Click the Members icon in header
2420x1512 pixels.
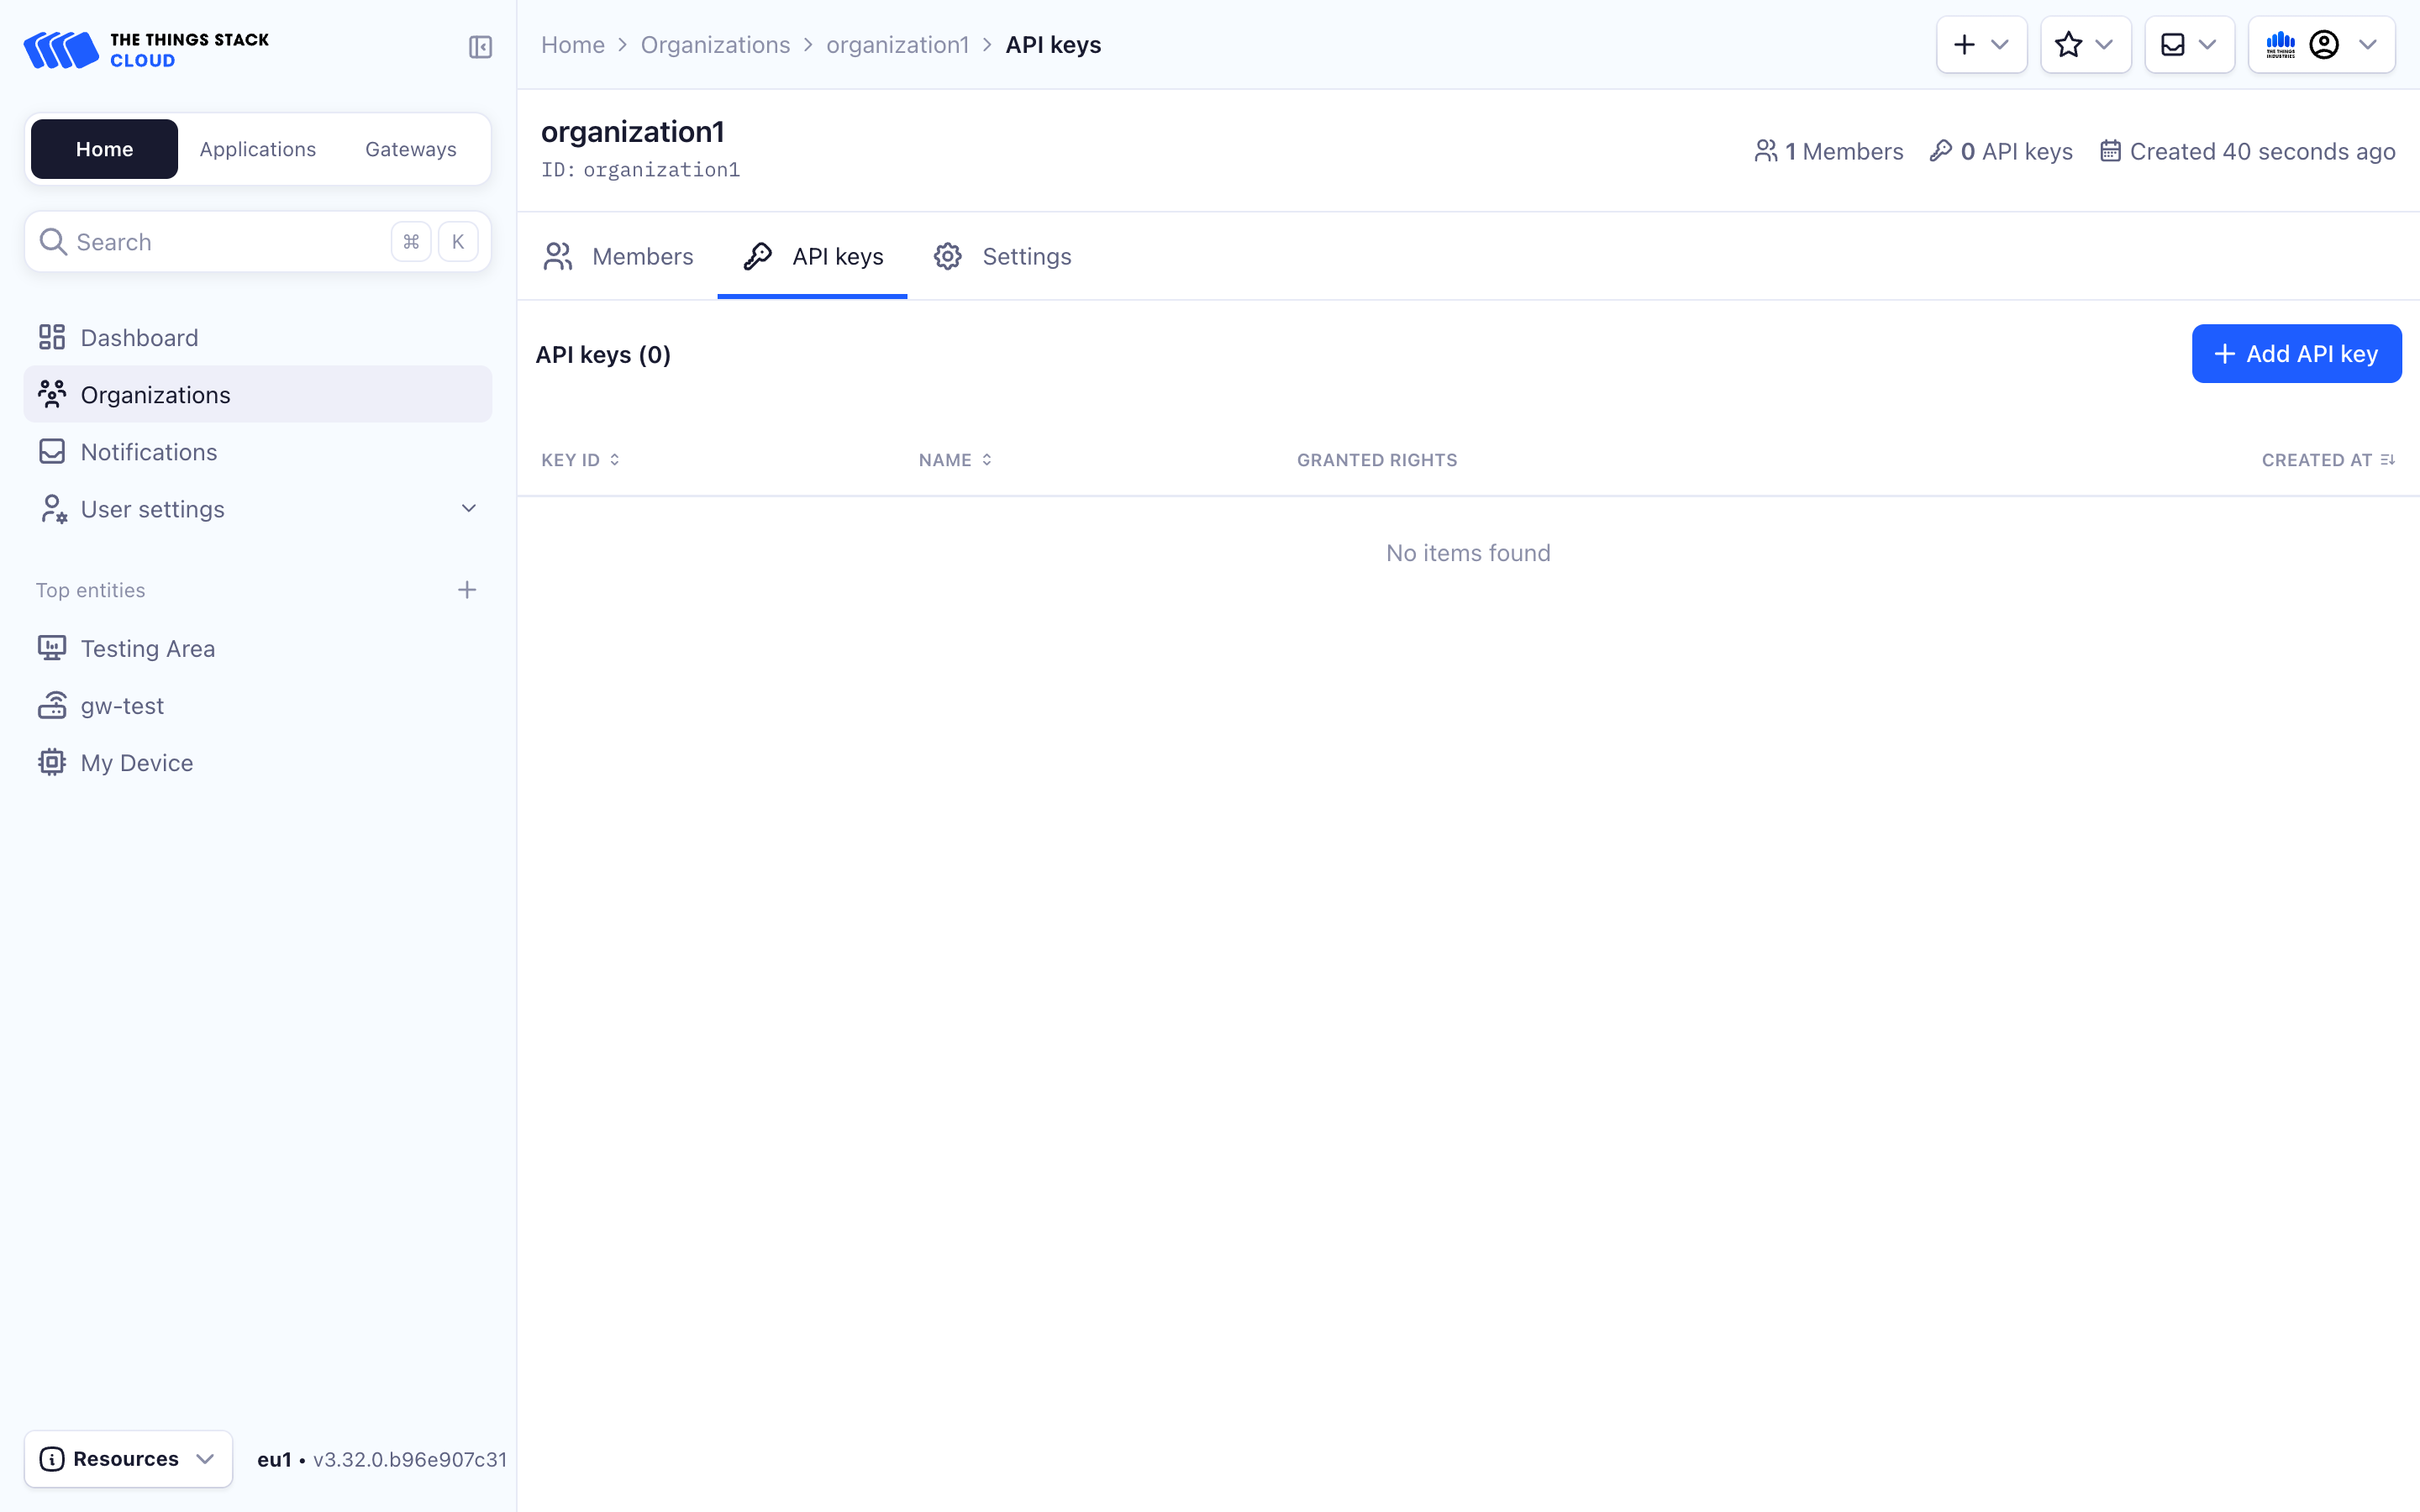coord(1765,151)
